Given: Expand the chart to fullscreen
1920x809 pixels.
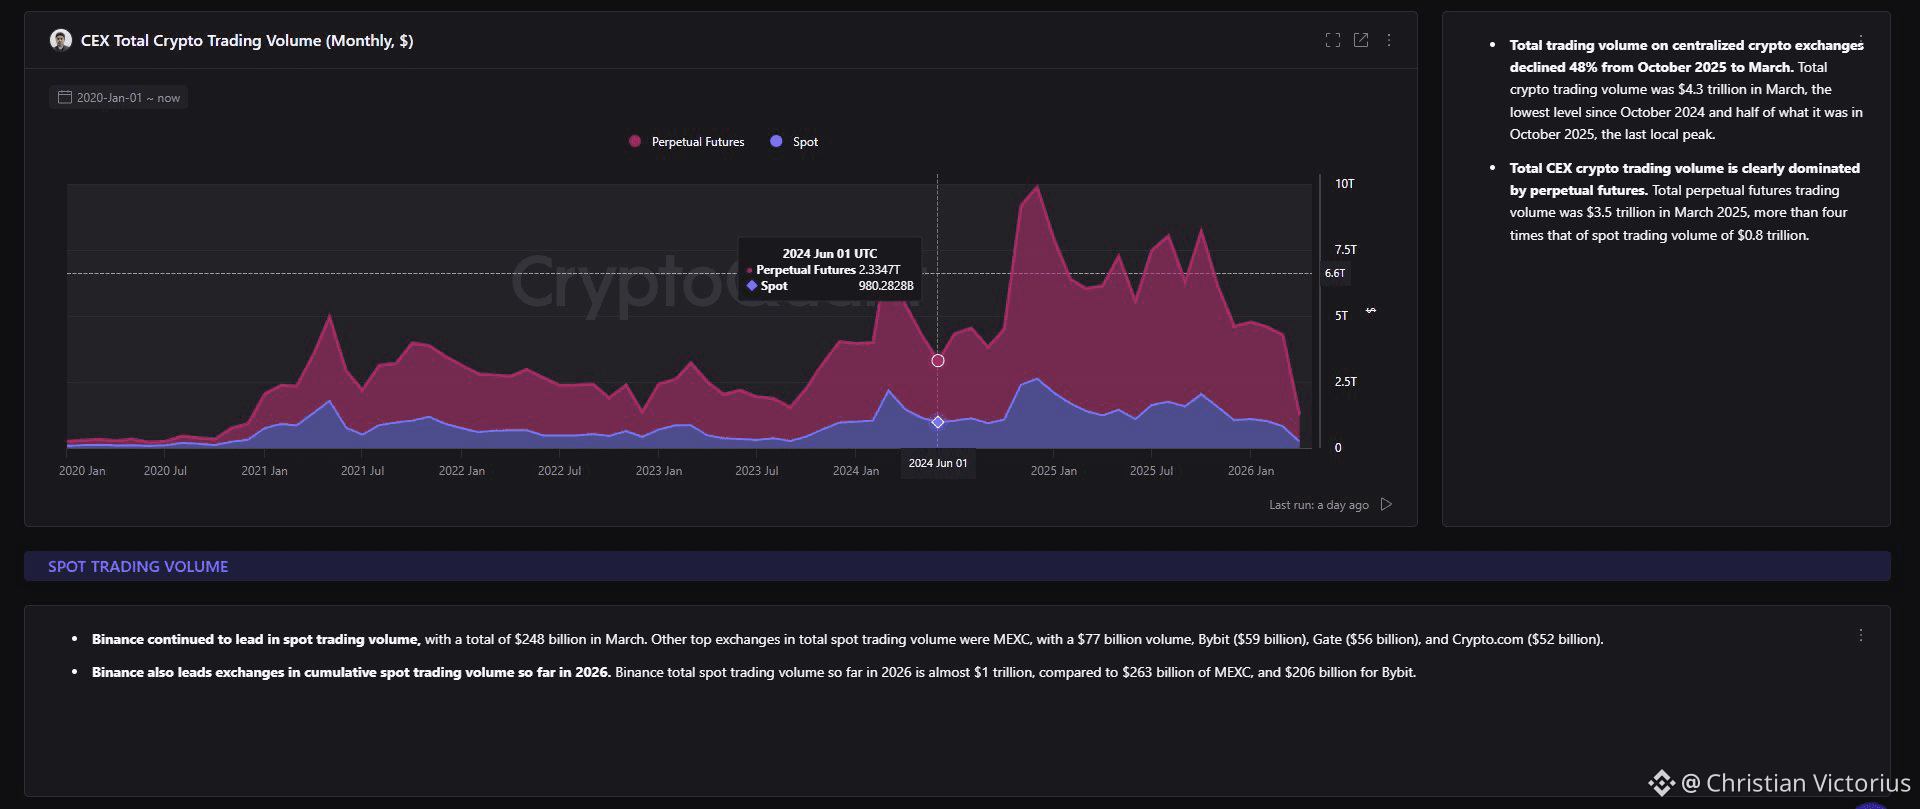Looking at the screenshot, I should click(x=1332, y=40).
